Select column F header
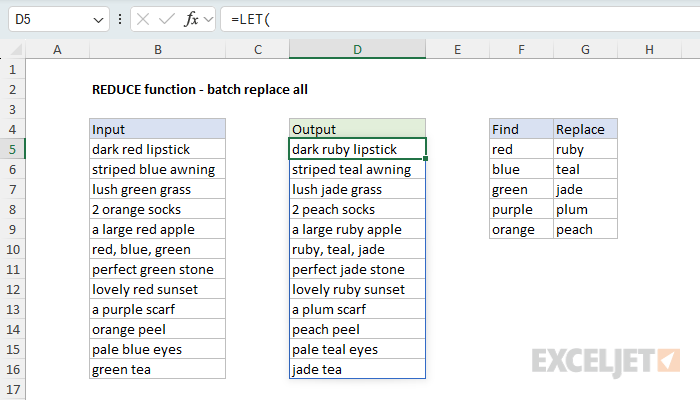This screenshot has height=400, width=700. click(521, 50)
